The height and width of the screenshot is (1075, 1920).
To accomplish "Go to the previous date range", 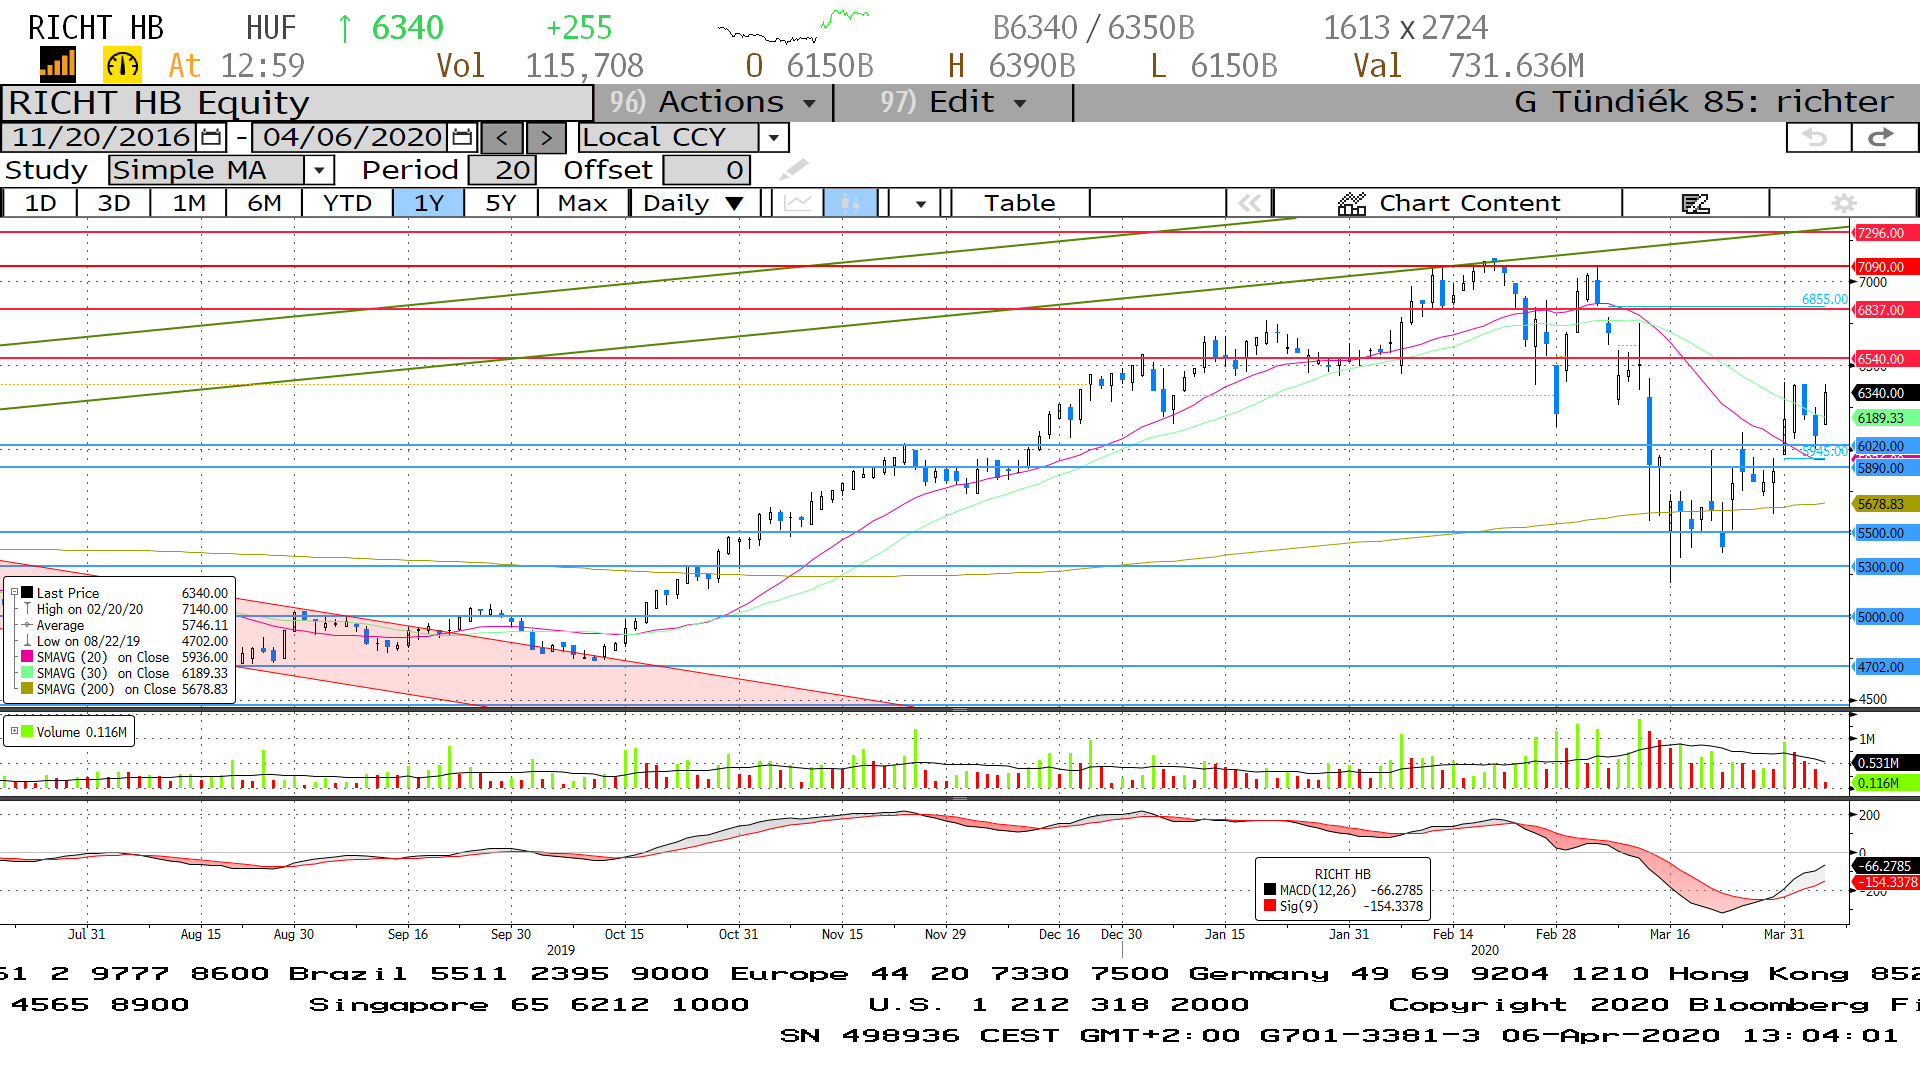I will click(503, 137).
